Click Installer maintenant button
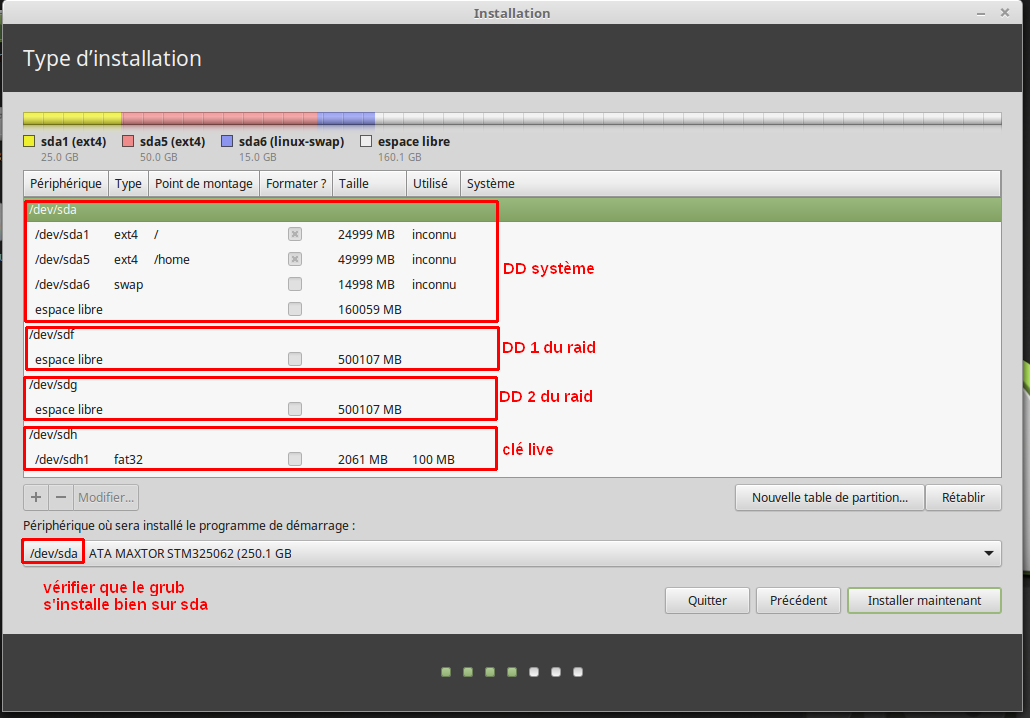This screenshot has width=1030, height=718. click(924, 600)
